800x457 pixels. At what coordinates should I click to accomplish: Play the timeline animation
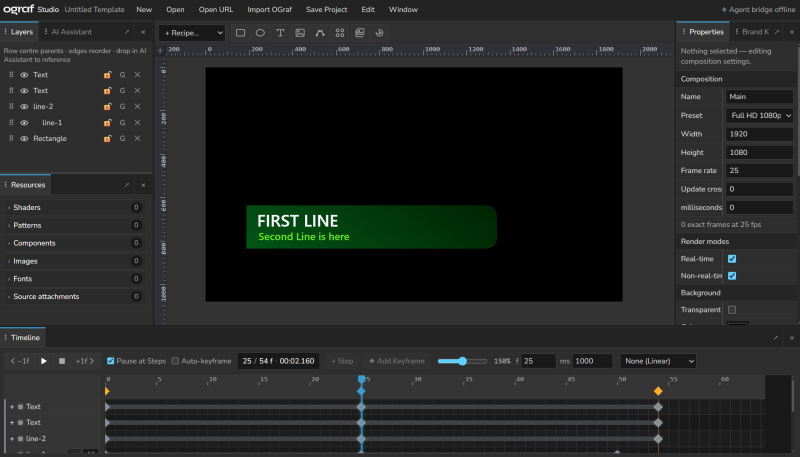44,361
